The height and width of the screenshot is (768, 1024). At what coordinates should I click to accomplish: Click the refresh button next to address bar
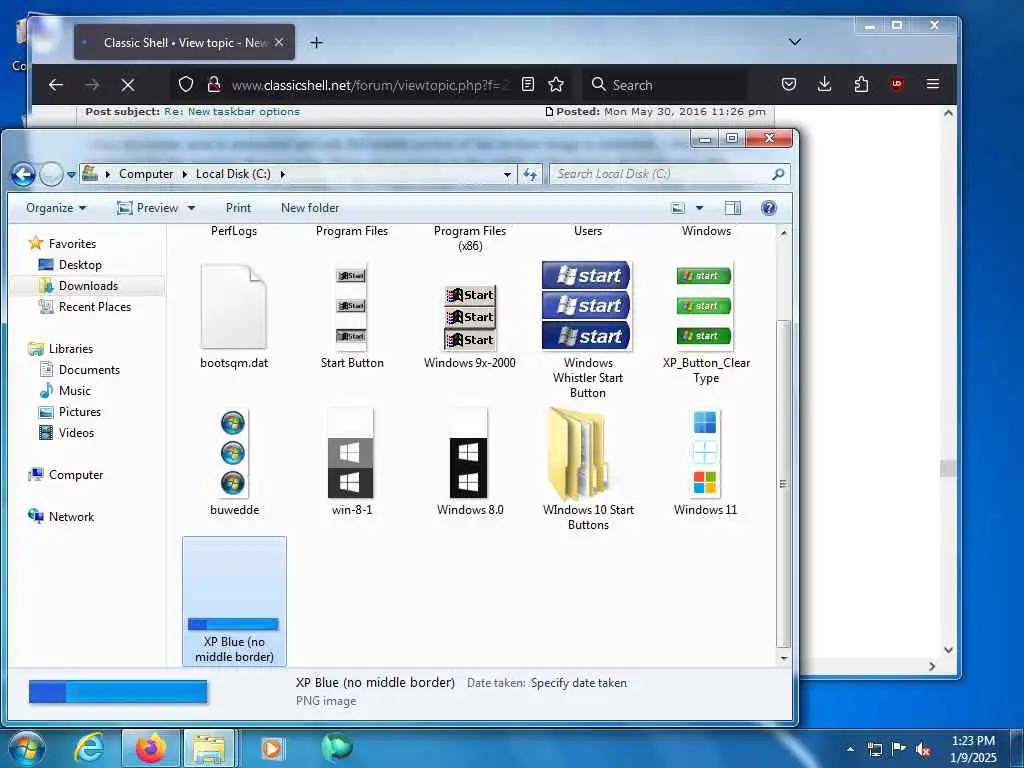(530, 174)
